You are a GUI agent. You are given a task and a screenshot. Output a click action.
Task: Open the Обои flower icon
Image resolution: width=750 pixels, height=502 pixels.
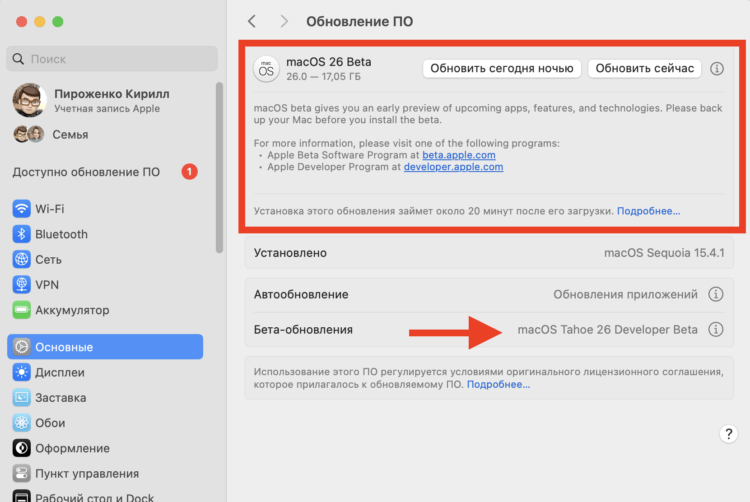[22, 423]
